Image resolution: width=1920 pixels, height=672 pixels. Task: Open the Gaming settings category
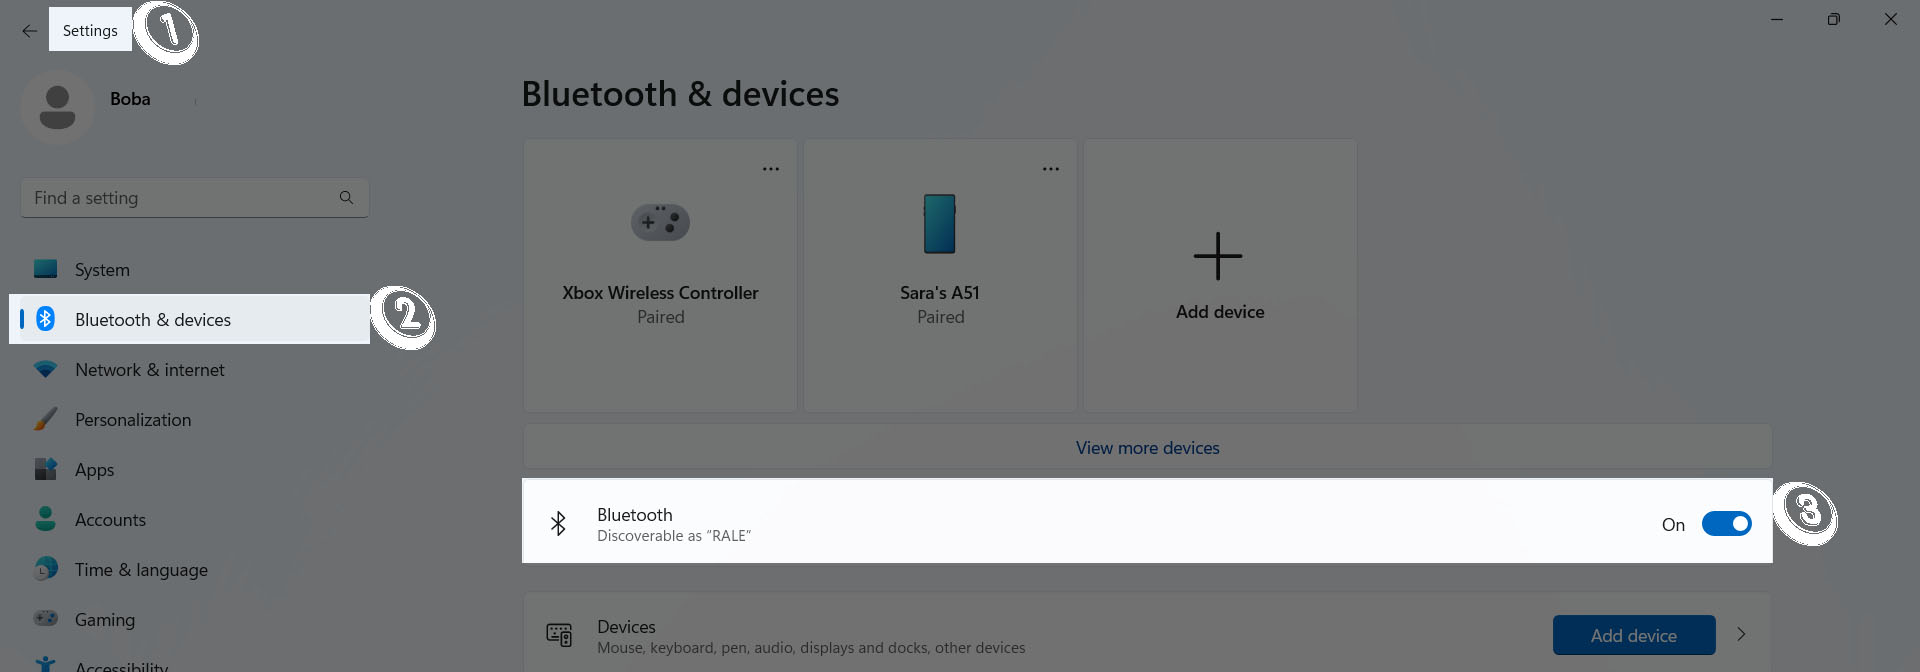pyautogui.click(x=105, y=620)
